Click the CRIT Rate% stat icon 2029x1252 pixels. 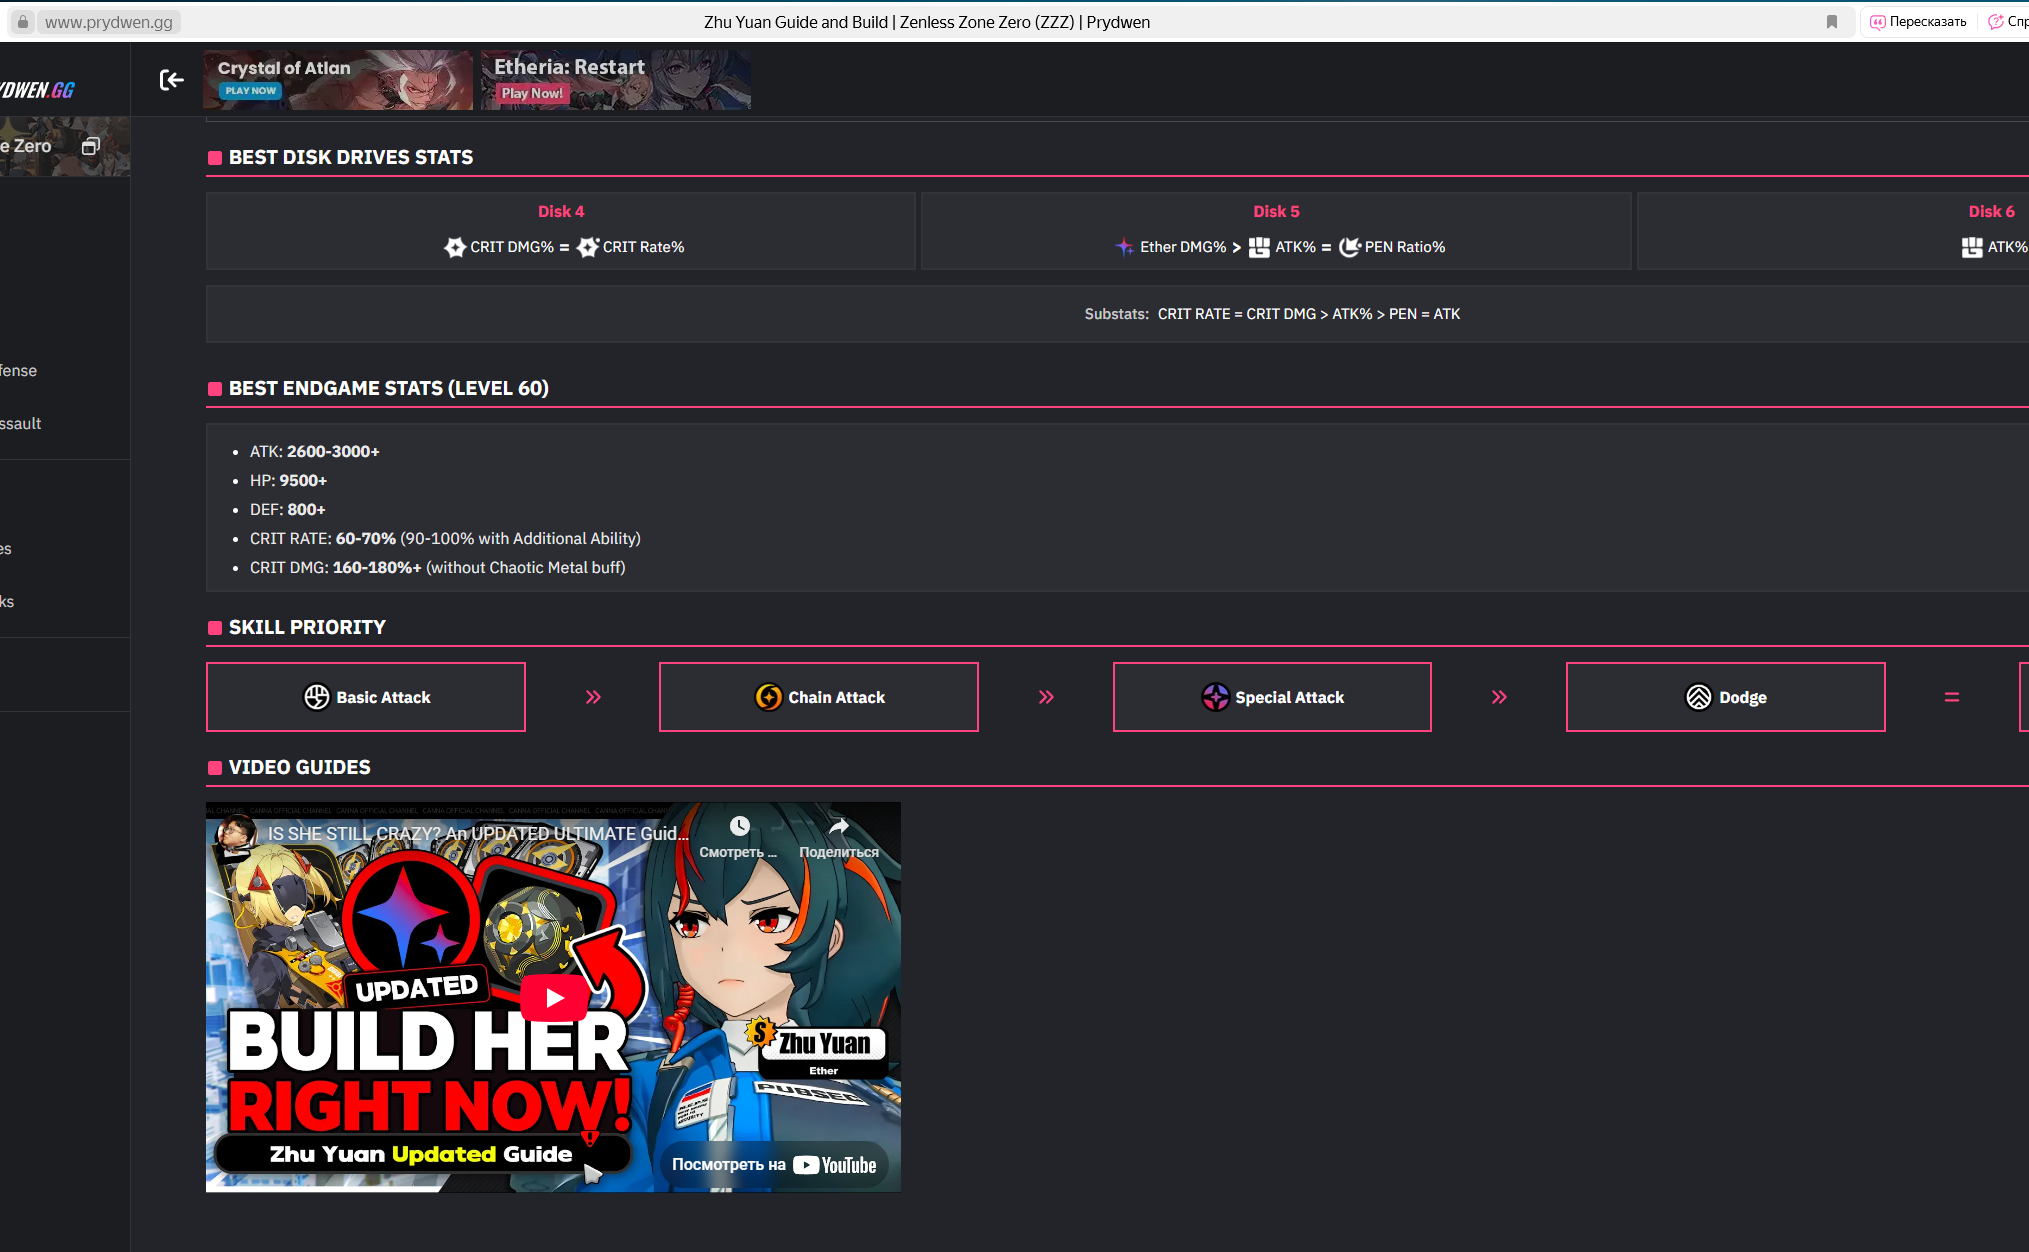pos(588,247)
